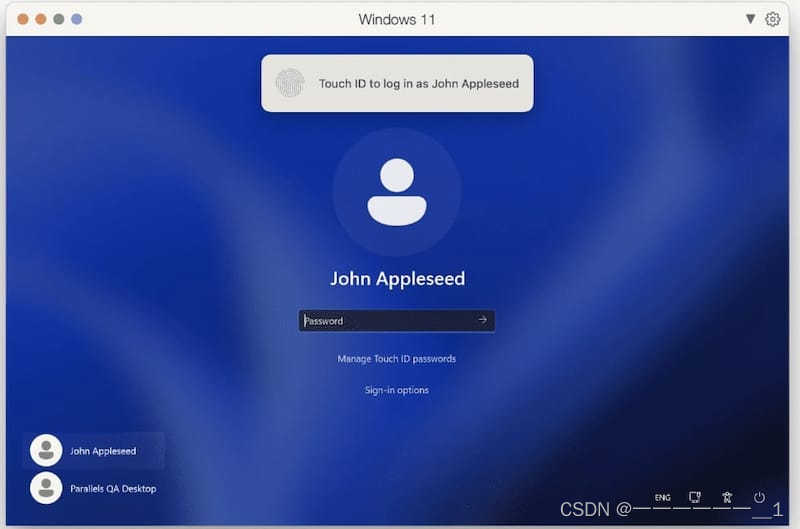
Task: Switch to Parallels QA Desktop account
Action: [94, 488]
